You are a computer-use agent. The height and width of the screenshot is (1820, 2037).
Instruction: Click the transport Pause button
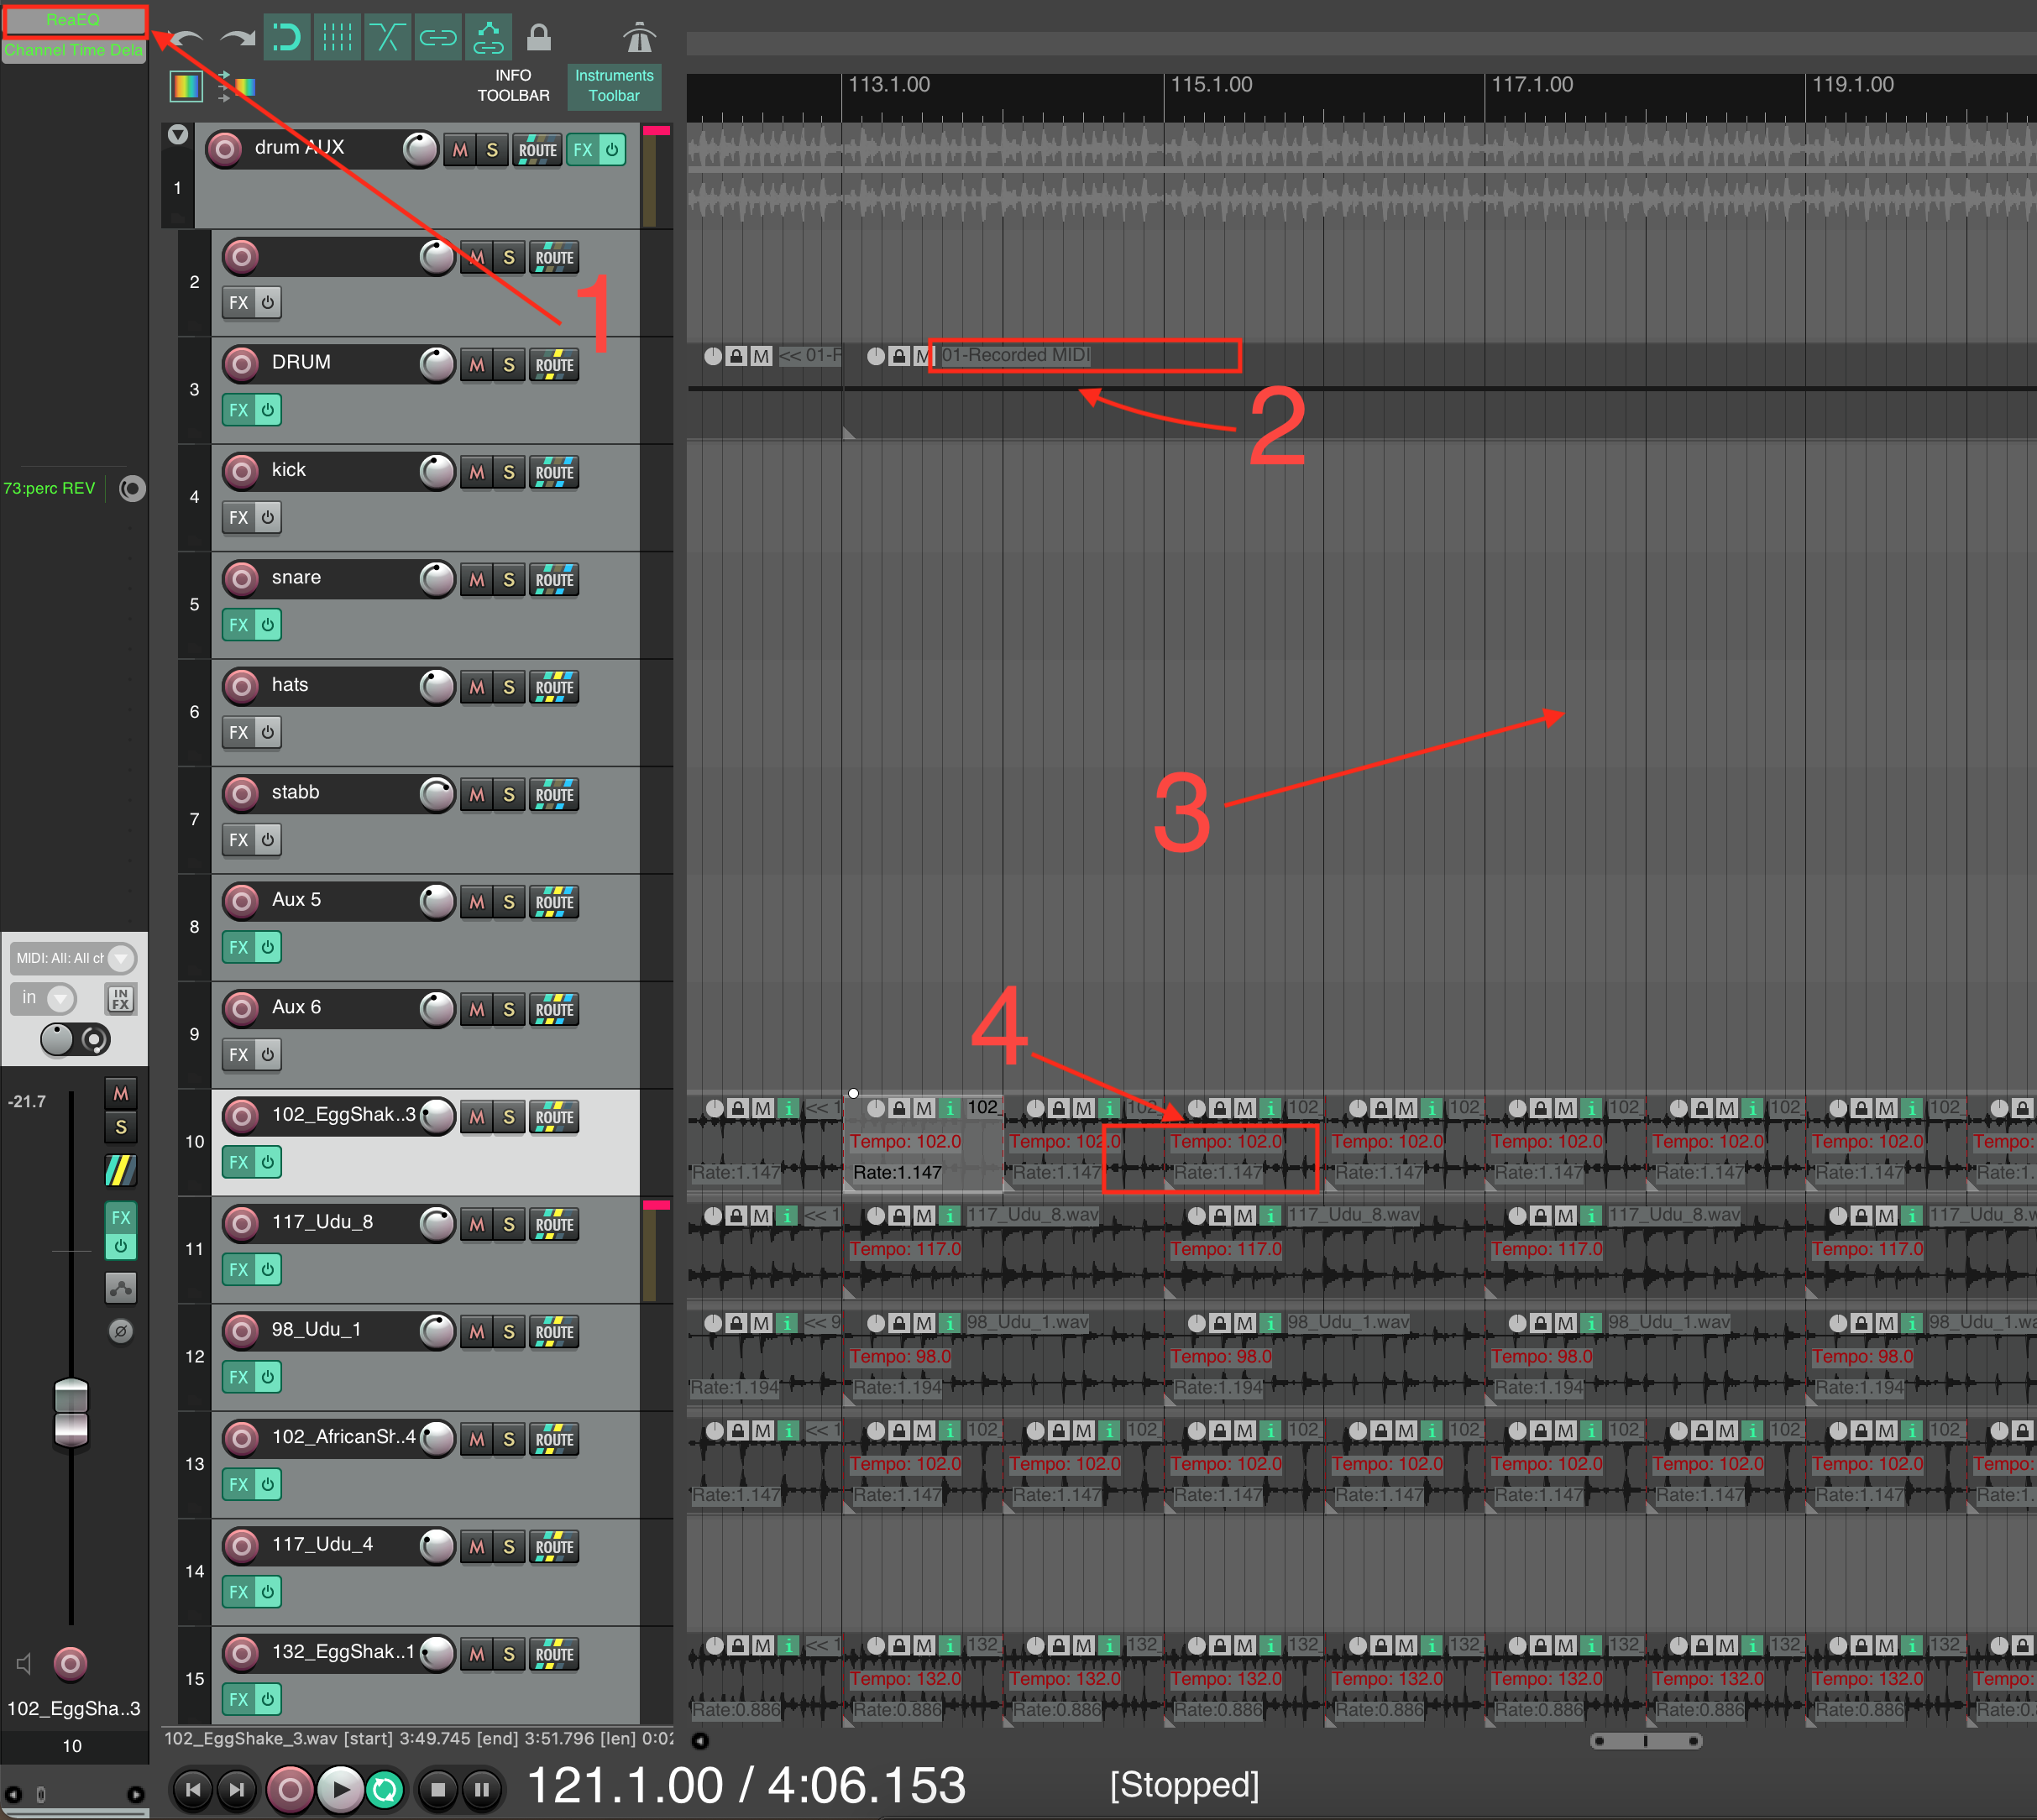click(482, 1790)
